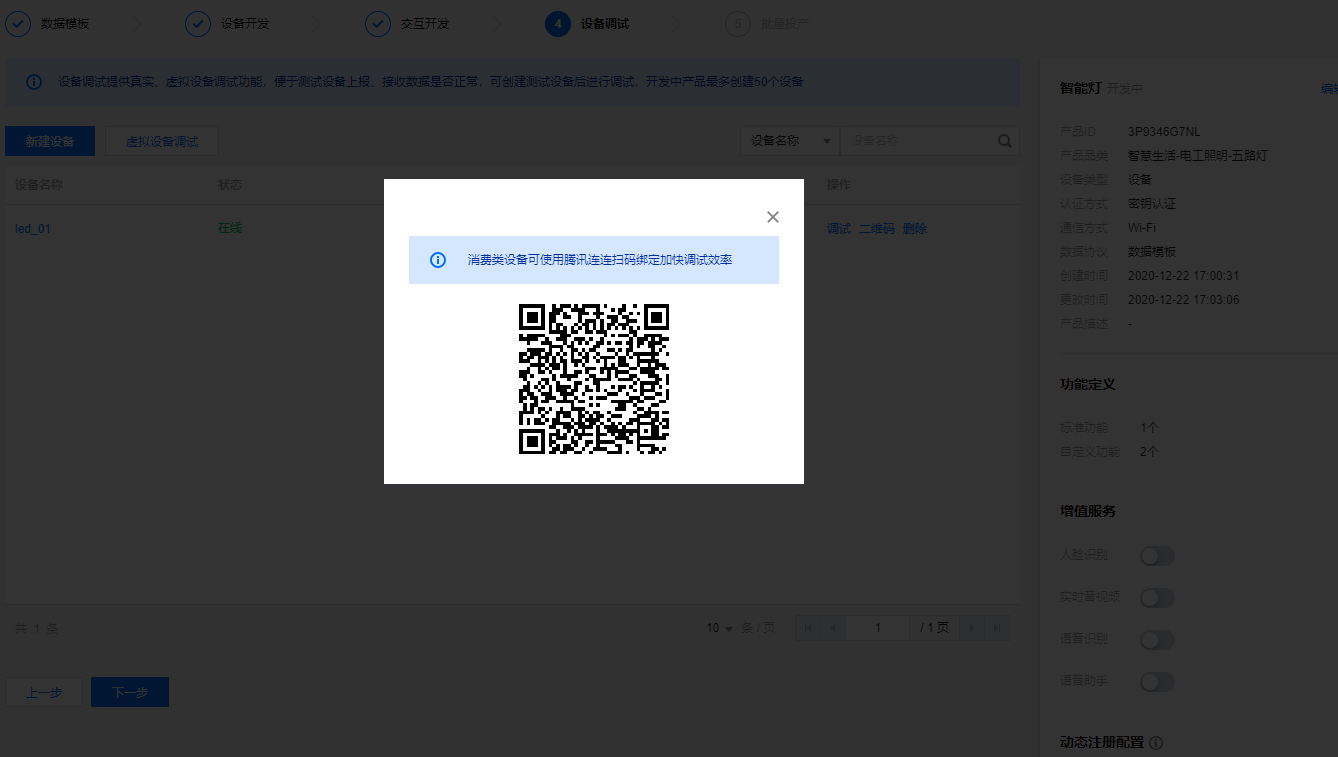This screenshot has width=1338, height=757.
Task: Click the step 4 circle icon
Action: click(x=558, y=23)
